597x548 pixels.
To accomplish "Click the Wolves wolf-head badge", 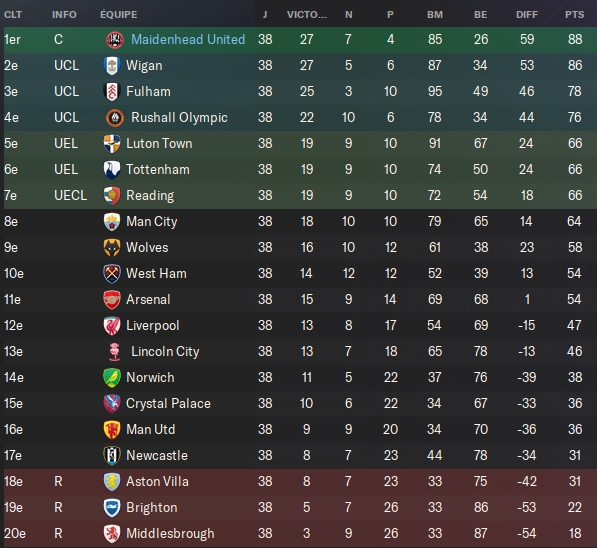I will pos(112,248).
